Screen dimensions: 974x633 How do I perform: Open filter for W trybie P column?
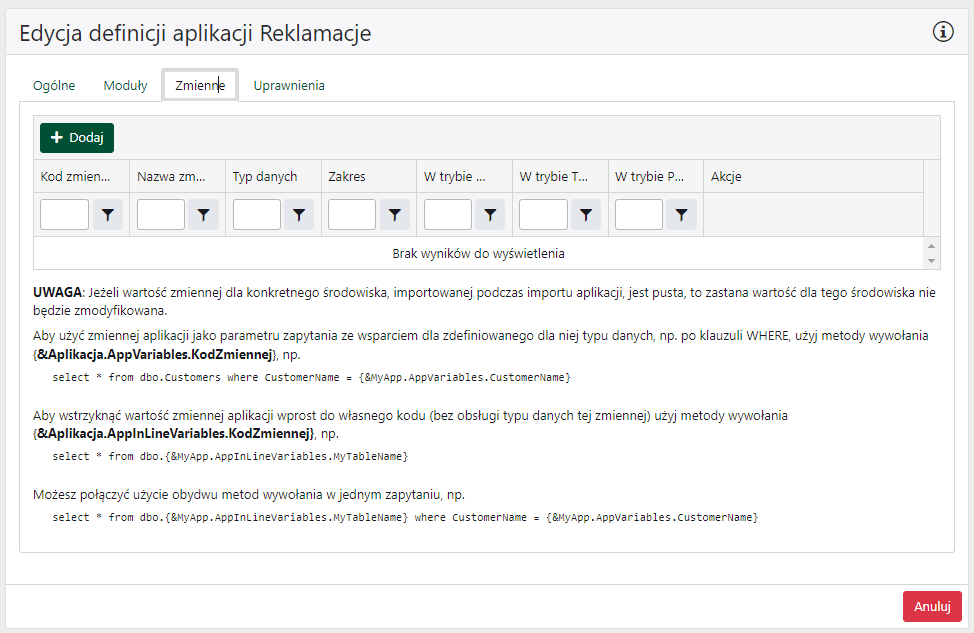681,214
